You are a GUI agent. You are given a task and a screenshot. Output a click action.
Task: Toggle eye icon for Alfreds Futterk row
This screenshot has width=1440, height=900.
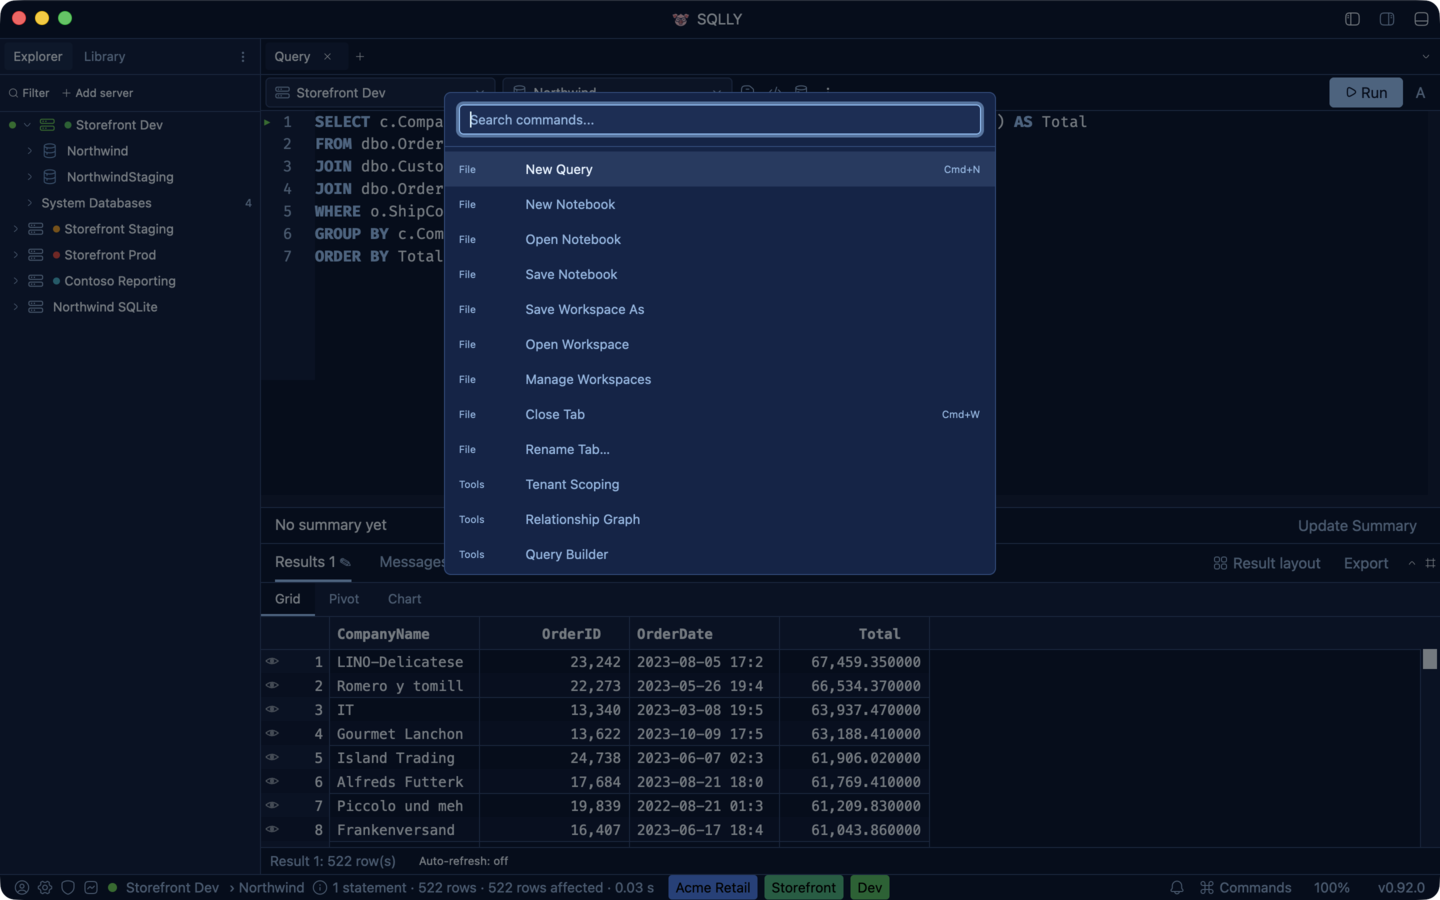click(272, 782)
